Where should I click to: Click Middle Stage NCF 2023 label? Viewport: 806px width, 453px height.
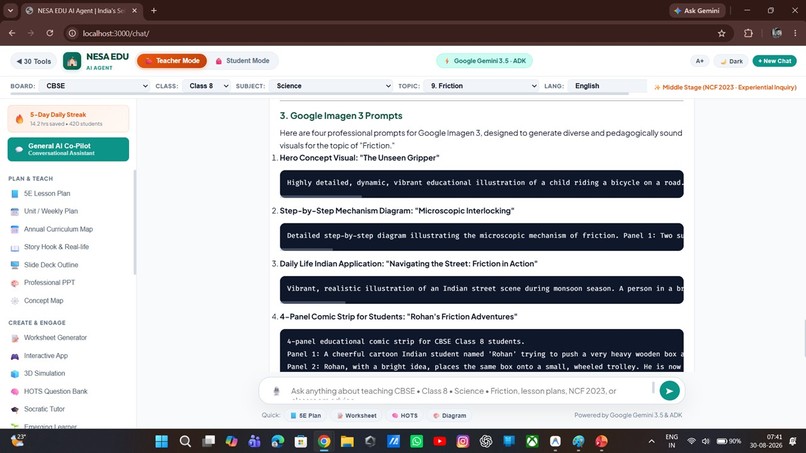pos(725,87)
